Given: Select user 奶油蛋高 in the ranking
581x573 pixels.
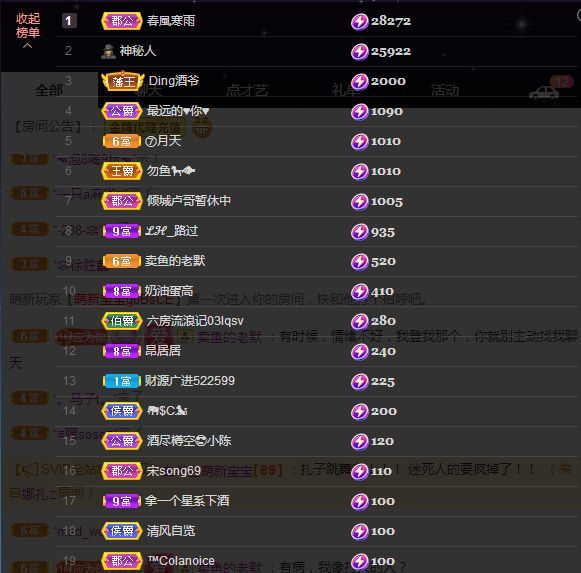Looking at the screenshot, I should [169, 291].
